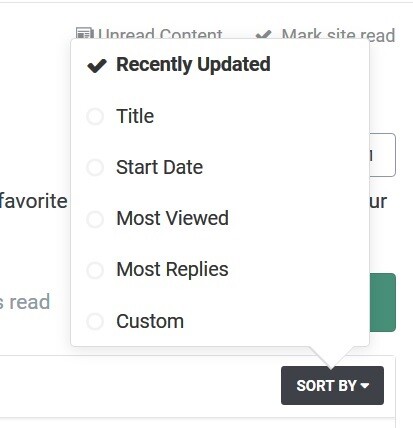Open the SORT BY dropdown button
Viewport: 413px width, 428px height.
pyautogui.click(x=332, y=386)
